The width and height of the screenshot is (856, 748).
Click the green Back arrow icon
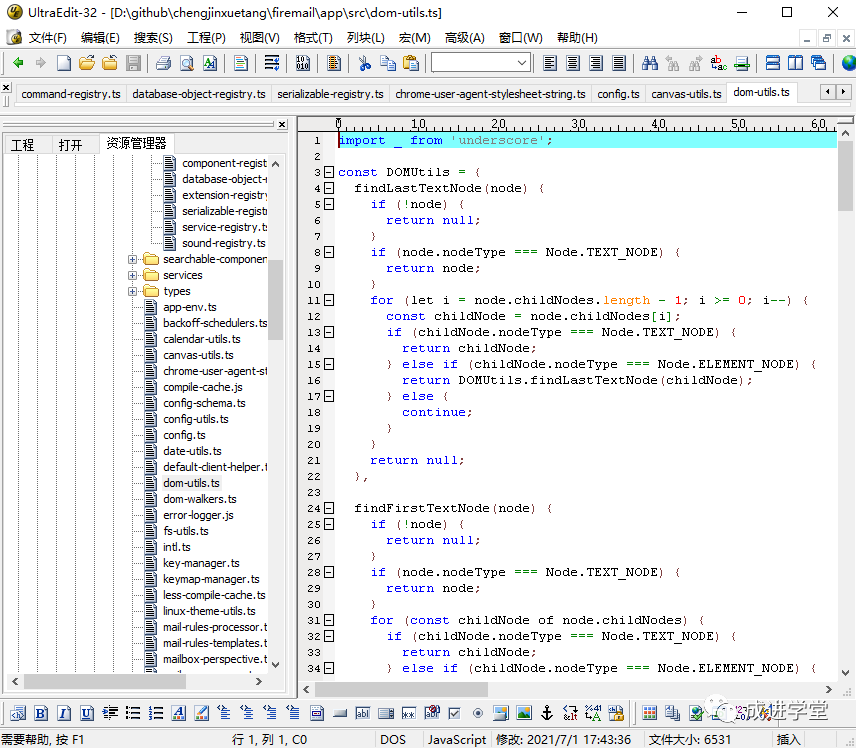(x=18, y=63)
